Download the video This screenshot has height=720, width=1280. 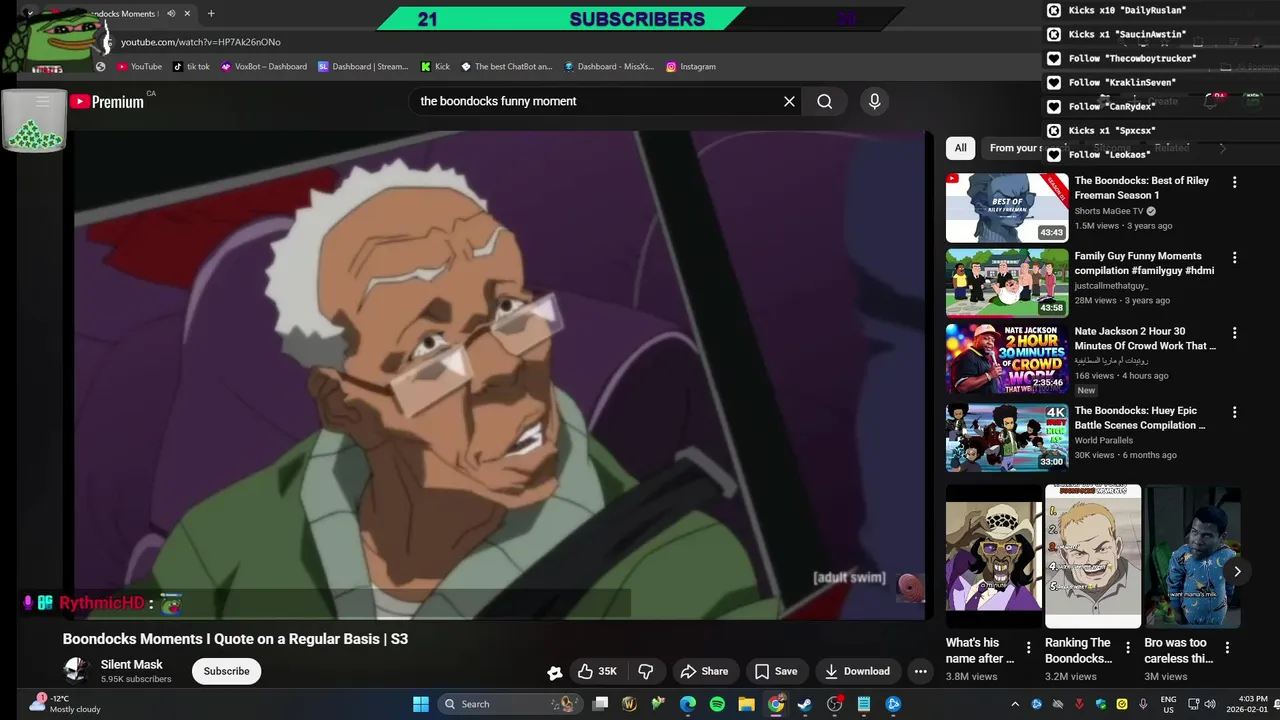(x=857, y=671)
